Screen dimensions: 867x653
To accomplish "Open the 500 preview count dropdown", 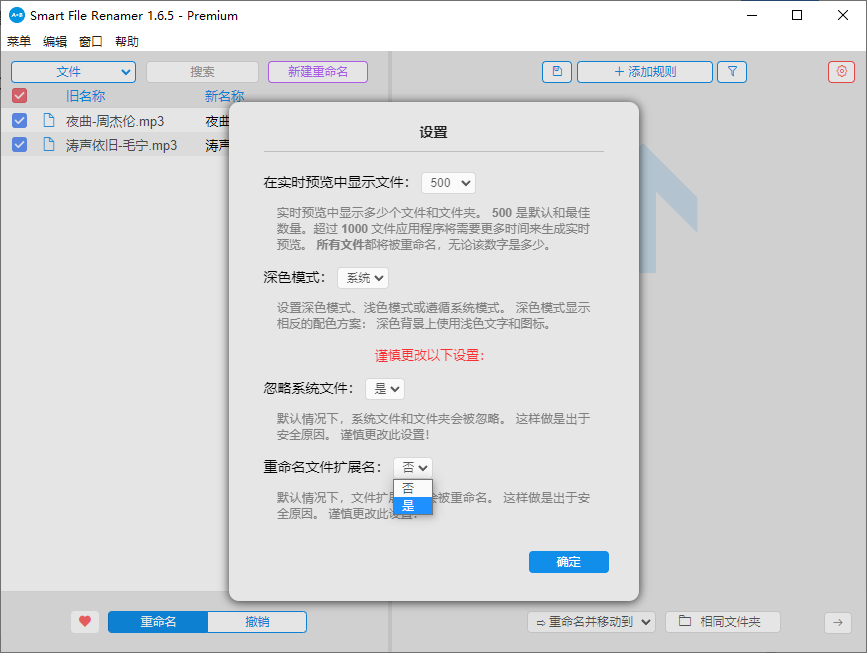I will tap(448, 183).
